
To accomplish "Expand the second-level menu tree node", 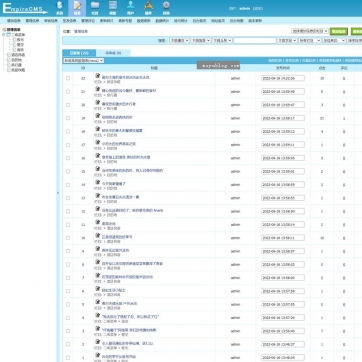I will tap(4, 35).
